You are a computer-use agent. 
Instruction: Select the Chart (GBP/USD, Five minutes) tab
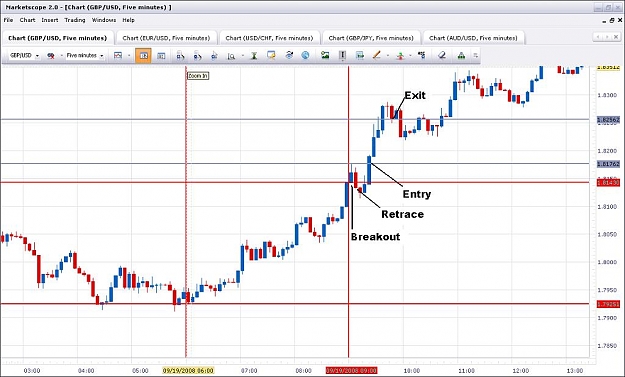coord(58,38)
